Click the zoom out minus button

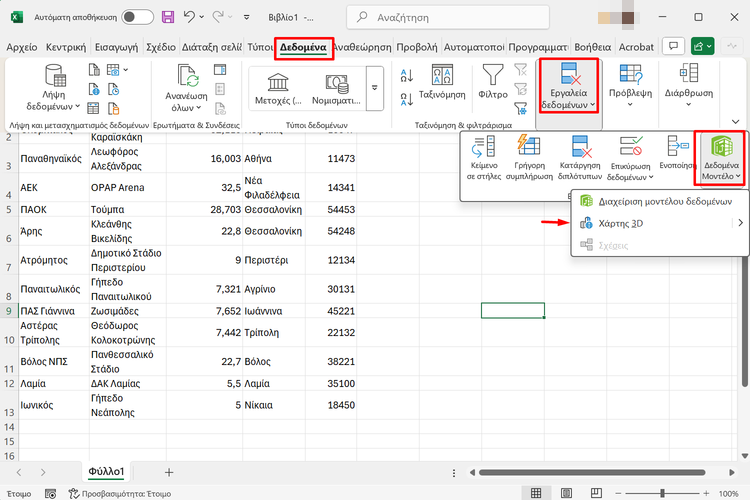618,493
